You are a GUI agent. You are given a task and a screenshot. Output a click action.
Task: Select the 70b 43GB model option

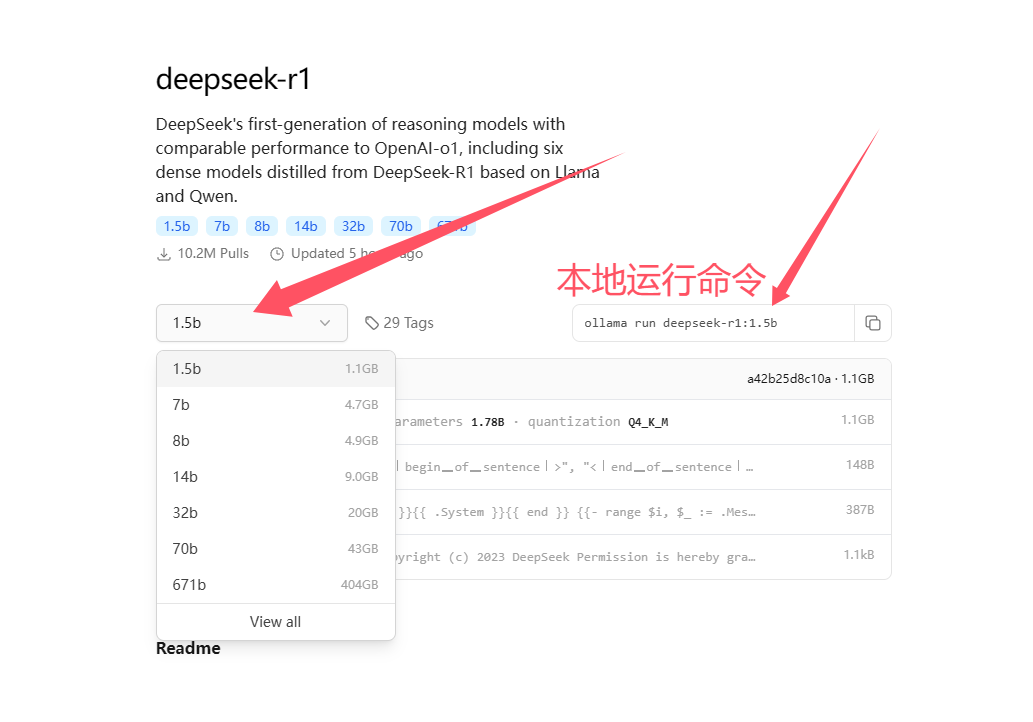[x=275, y=549]
